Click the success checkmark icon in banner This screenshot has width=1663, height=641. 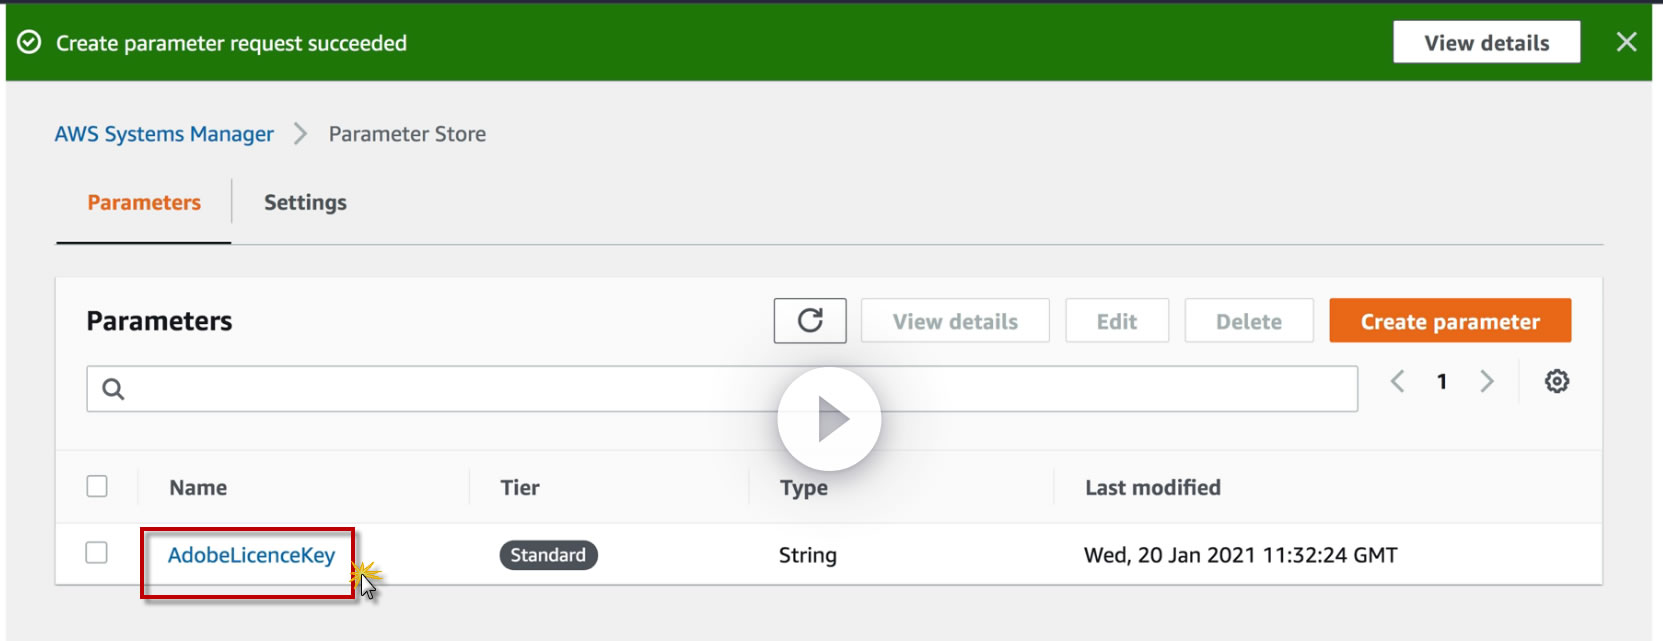click(30, 42)
